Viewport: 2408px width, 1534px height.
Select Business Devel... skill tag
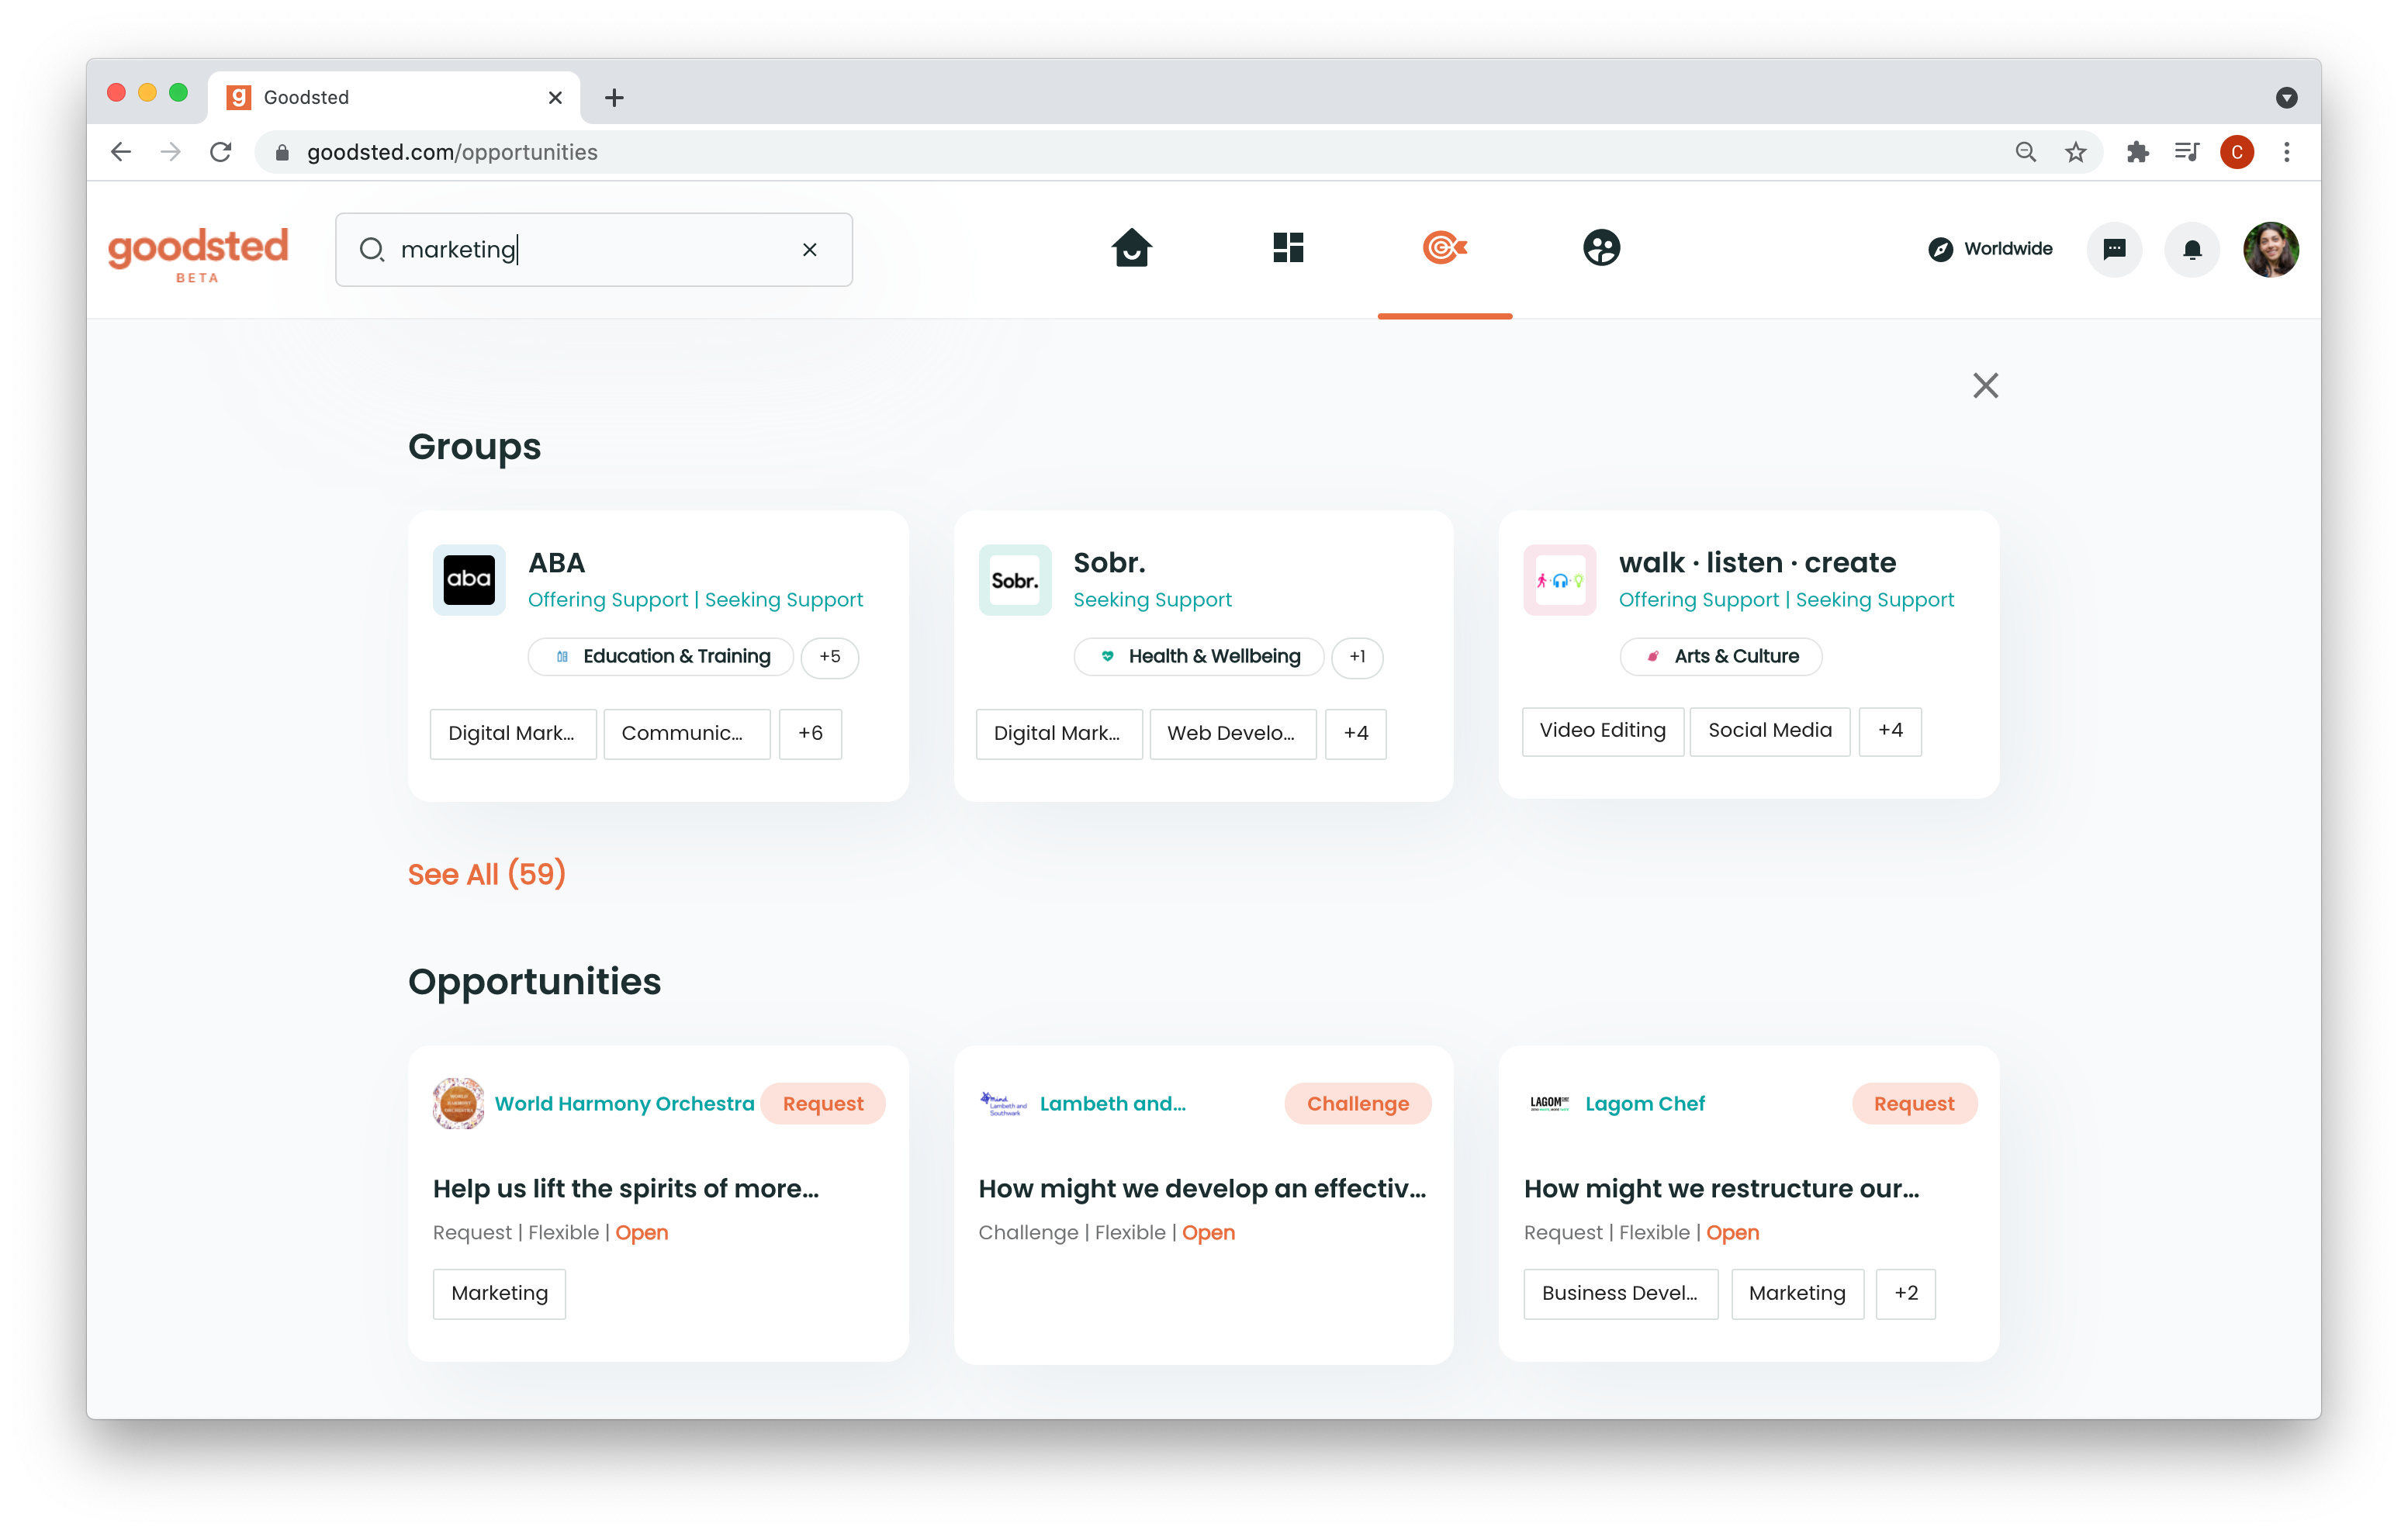(1621, 1294)
